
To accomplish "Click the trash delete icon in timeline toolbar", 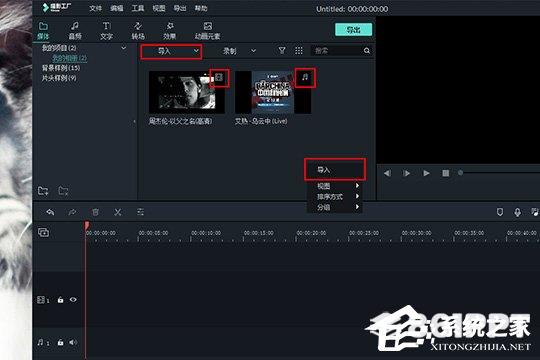I will click(95, 212).
